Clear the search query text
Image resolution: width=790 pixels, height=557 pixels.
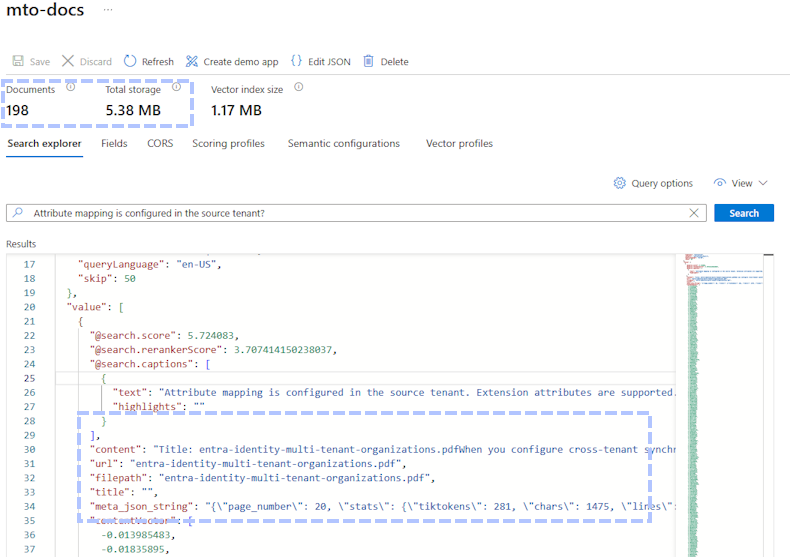(x=695, y=213)
